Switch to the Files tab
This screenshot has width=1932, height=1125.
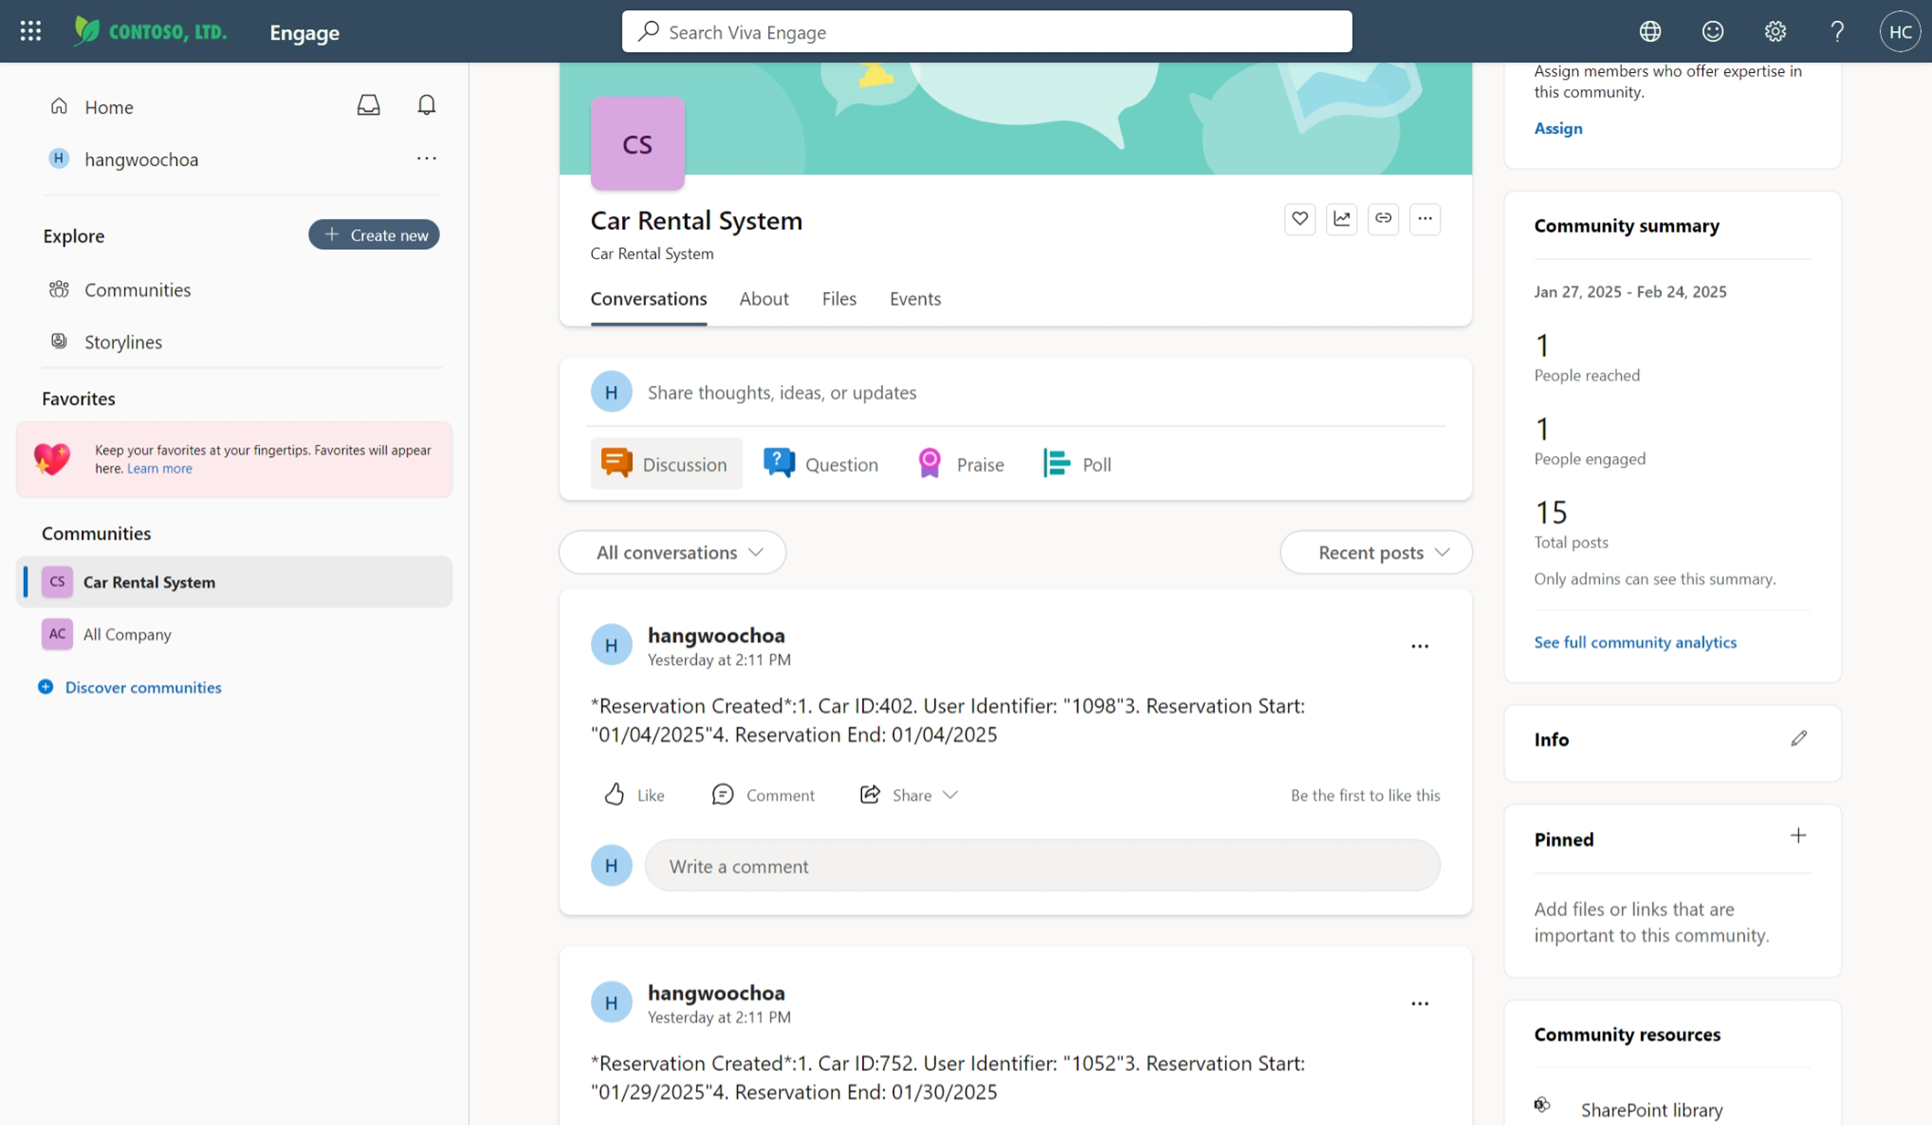click(x=839, y=298)
